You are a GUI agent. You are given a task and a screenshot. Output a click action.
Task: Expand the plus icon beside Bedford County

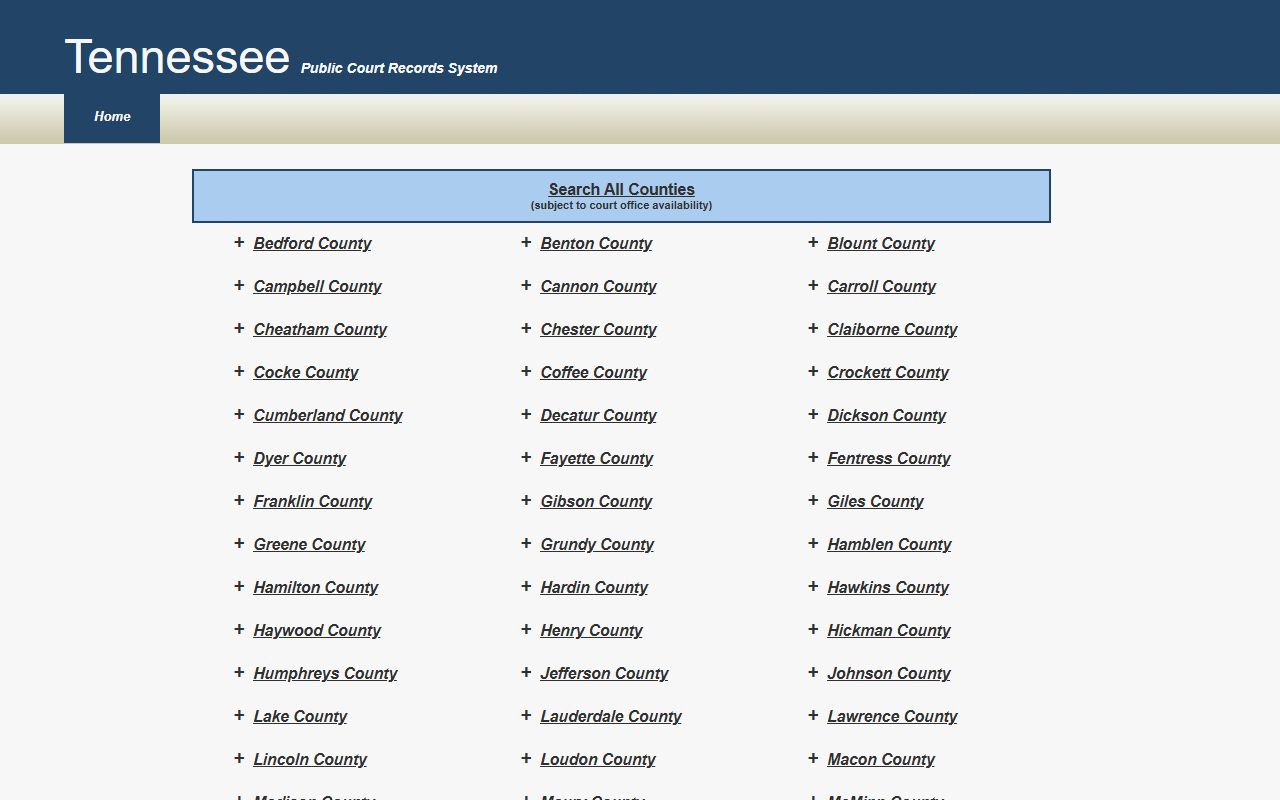pyautogui.click(x=239, y=243)
